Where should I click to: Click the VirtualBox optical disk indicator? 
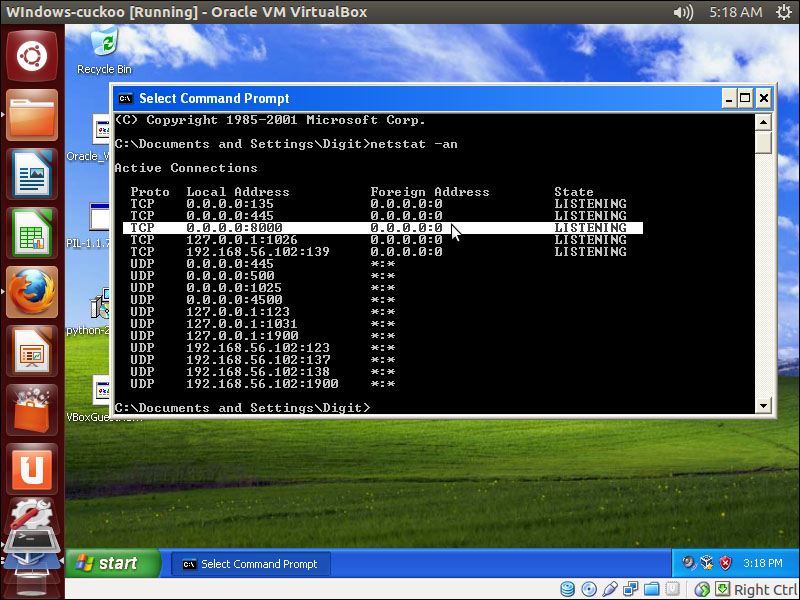tap(589, 589)
